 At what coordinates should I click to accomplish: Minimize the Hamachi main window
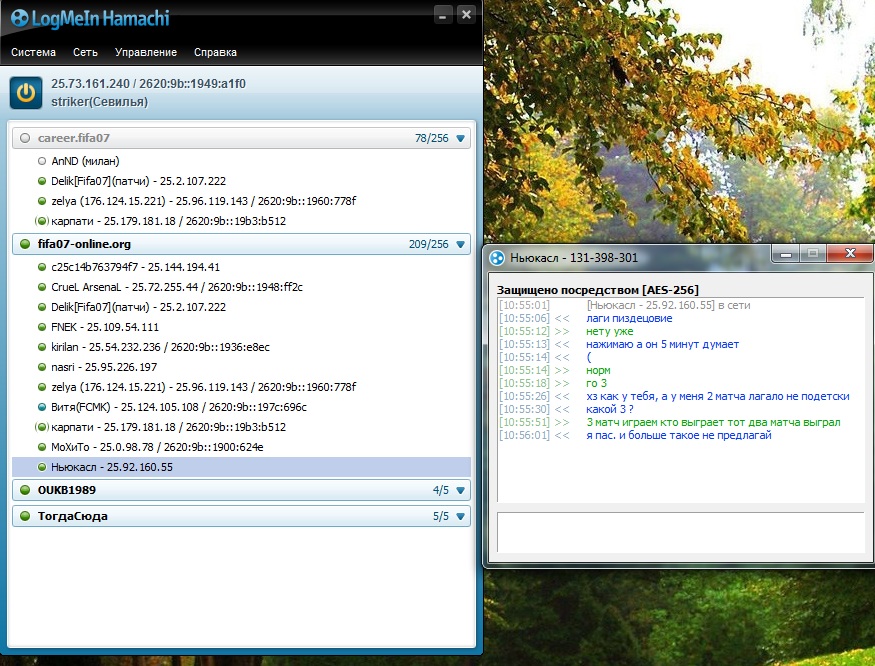pos(443,15)
